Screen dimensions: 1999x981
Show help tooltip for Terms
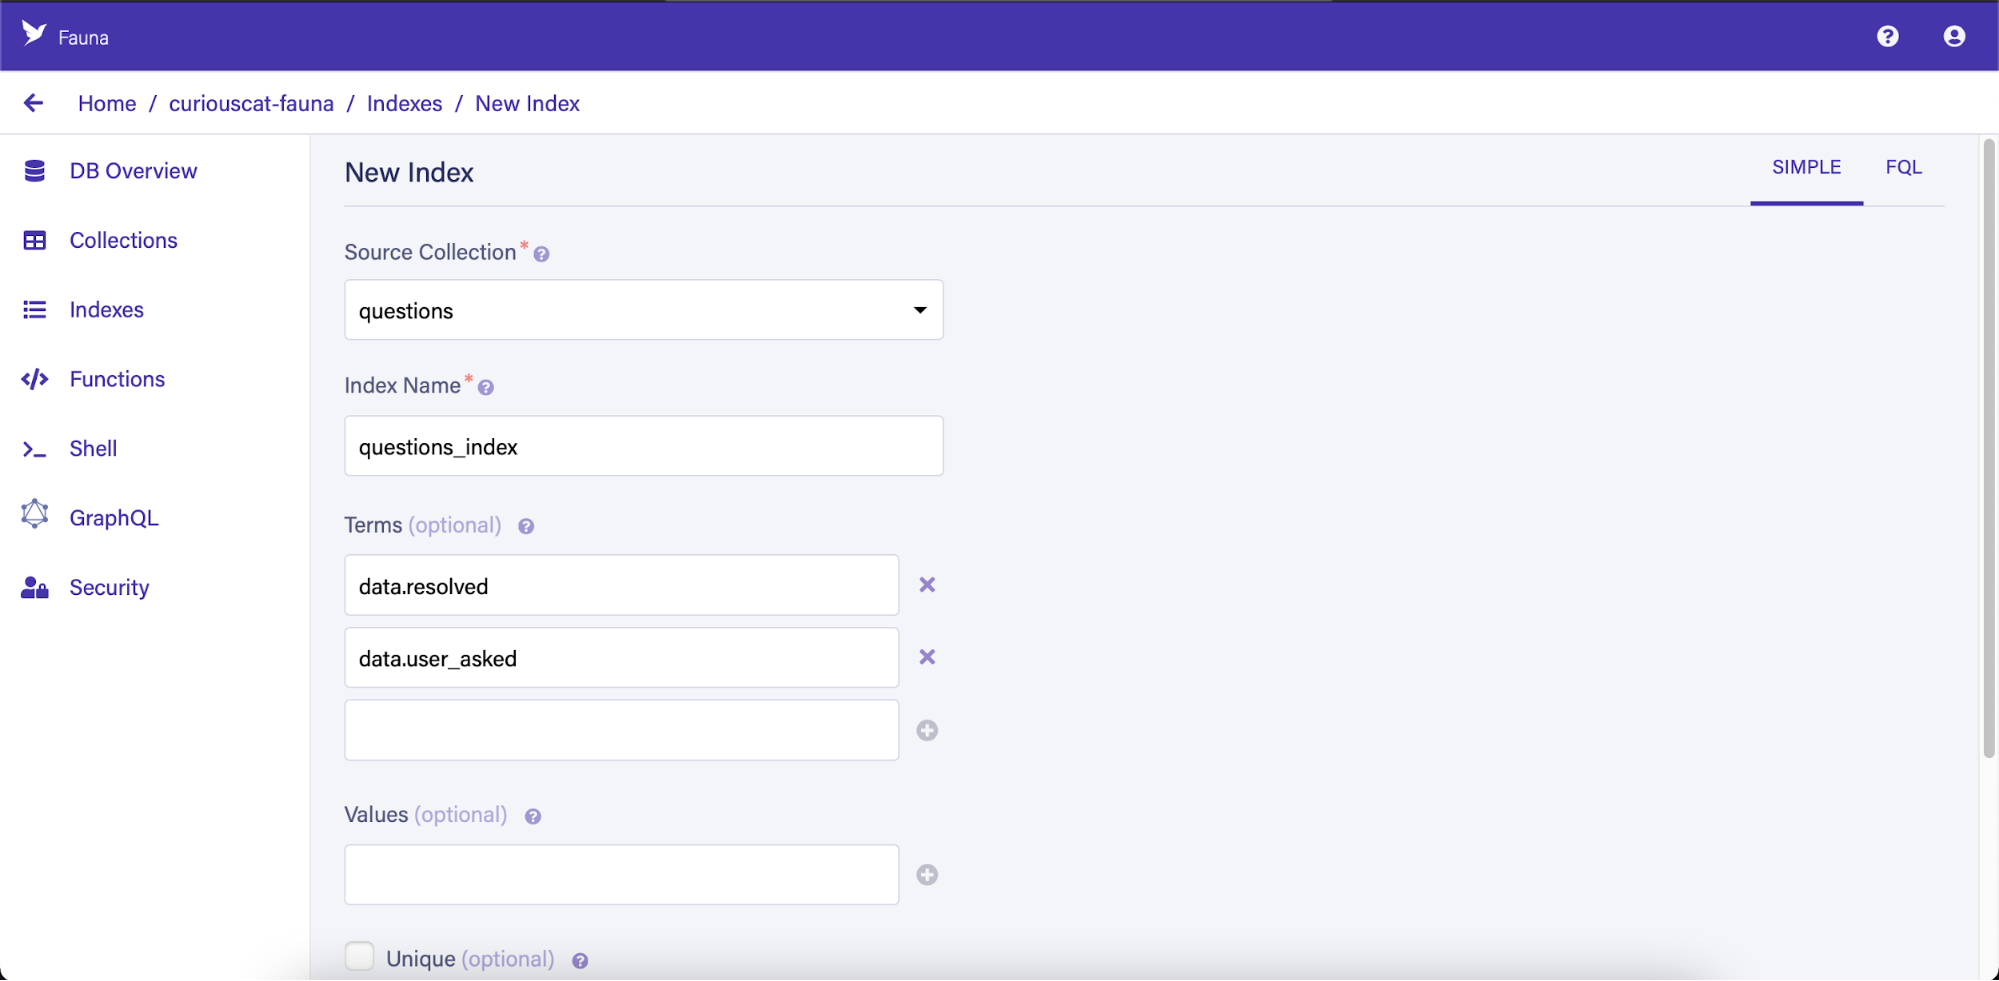pos(526,526)
